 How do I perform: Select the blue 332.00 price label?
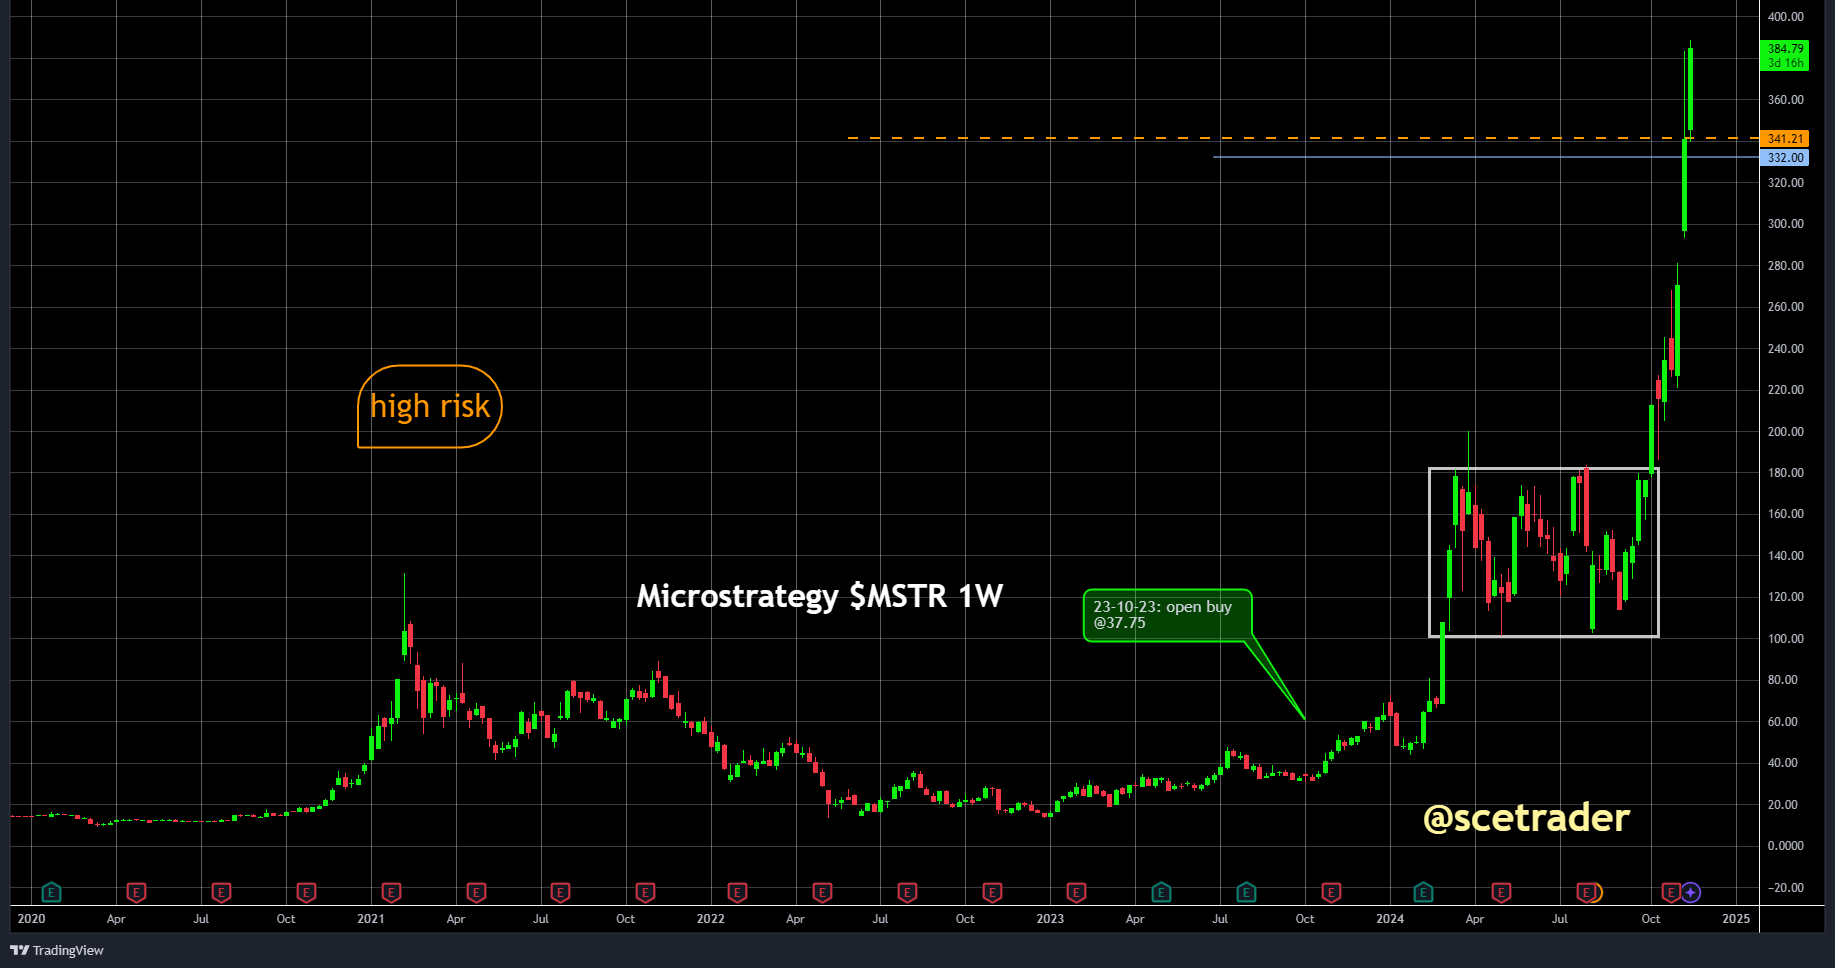pyautogui.click(x=1785, y=158)
